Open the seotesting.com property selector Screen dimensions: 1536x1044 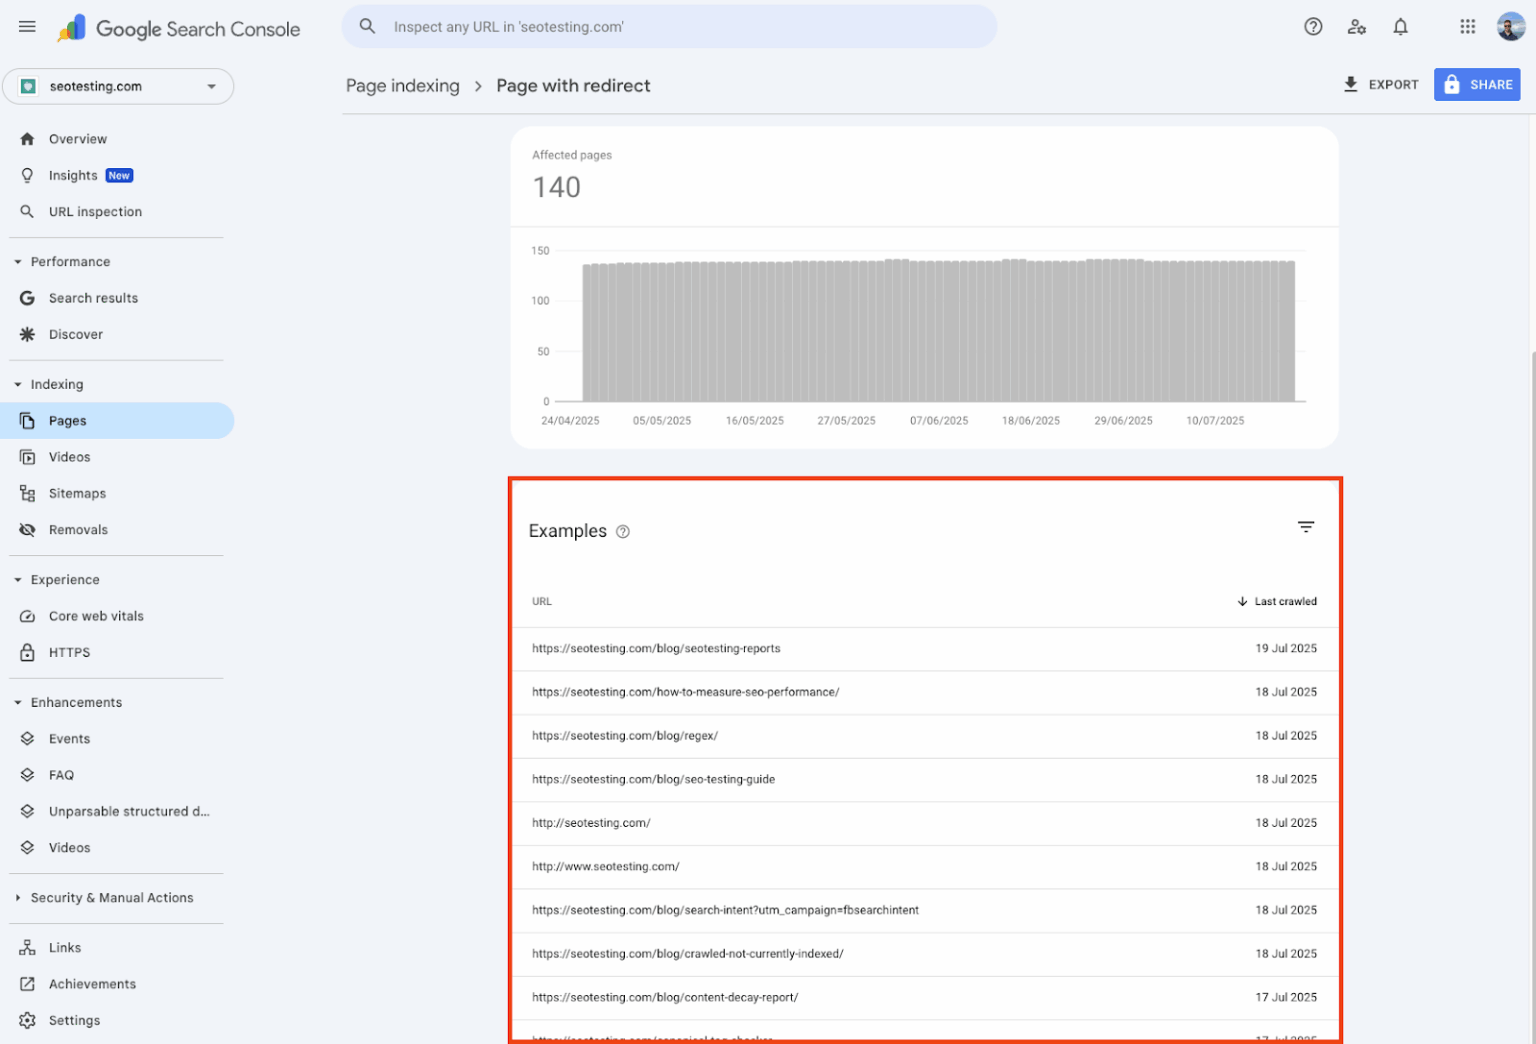118,86
